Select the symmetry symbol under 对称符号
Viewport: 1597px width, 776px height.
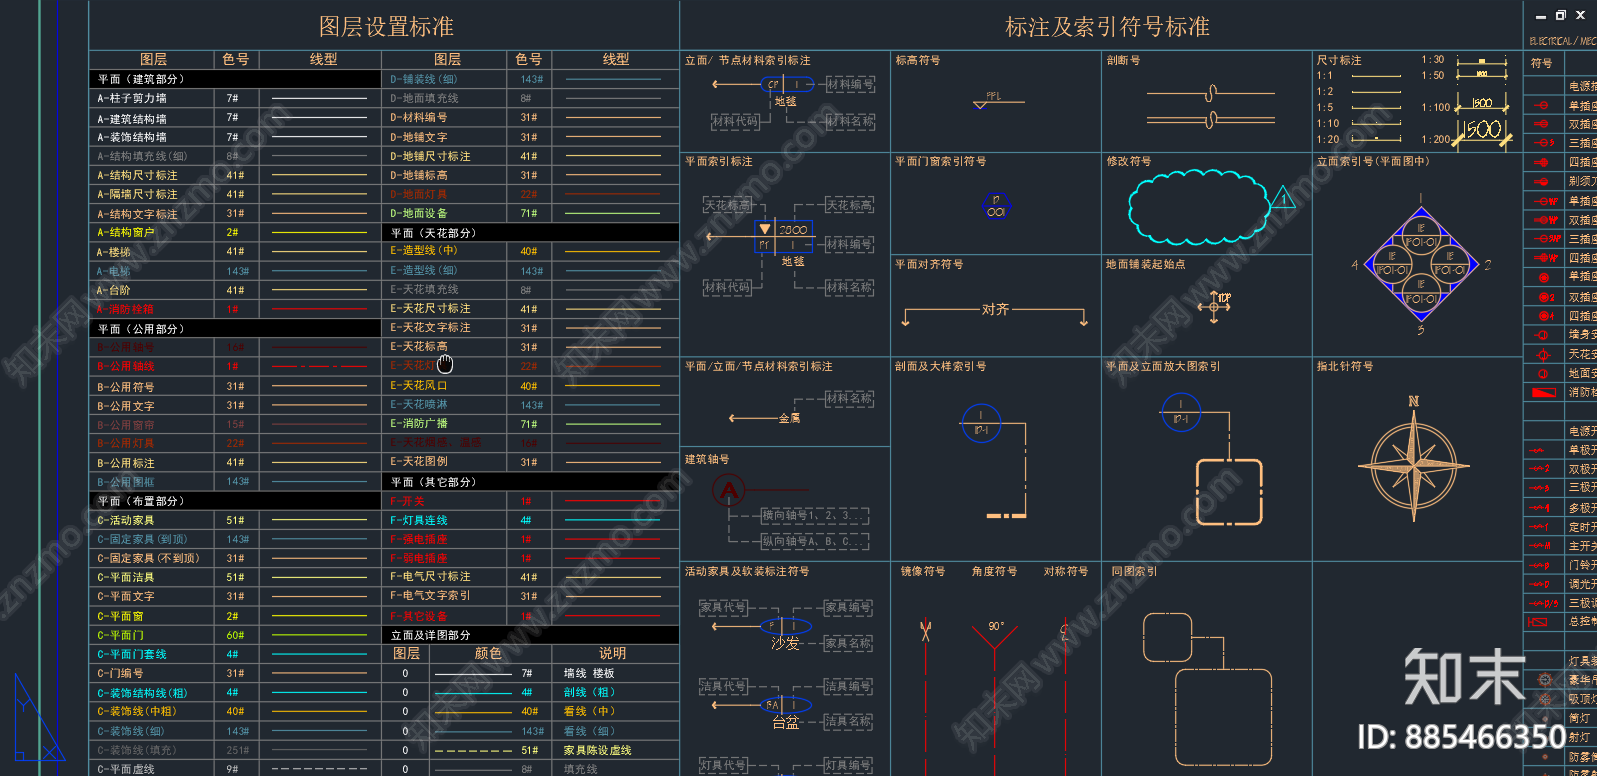coord(1064,632)
